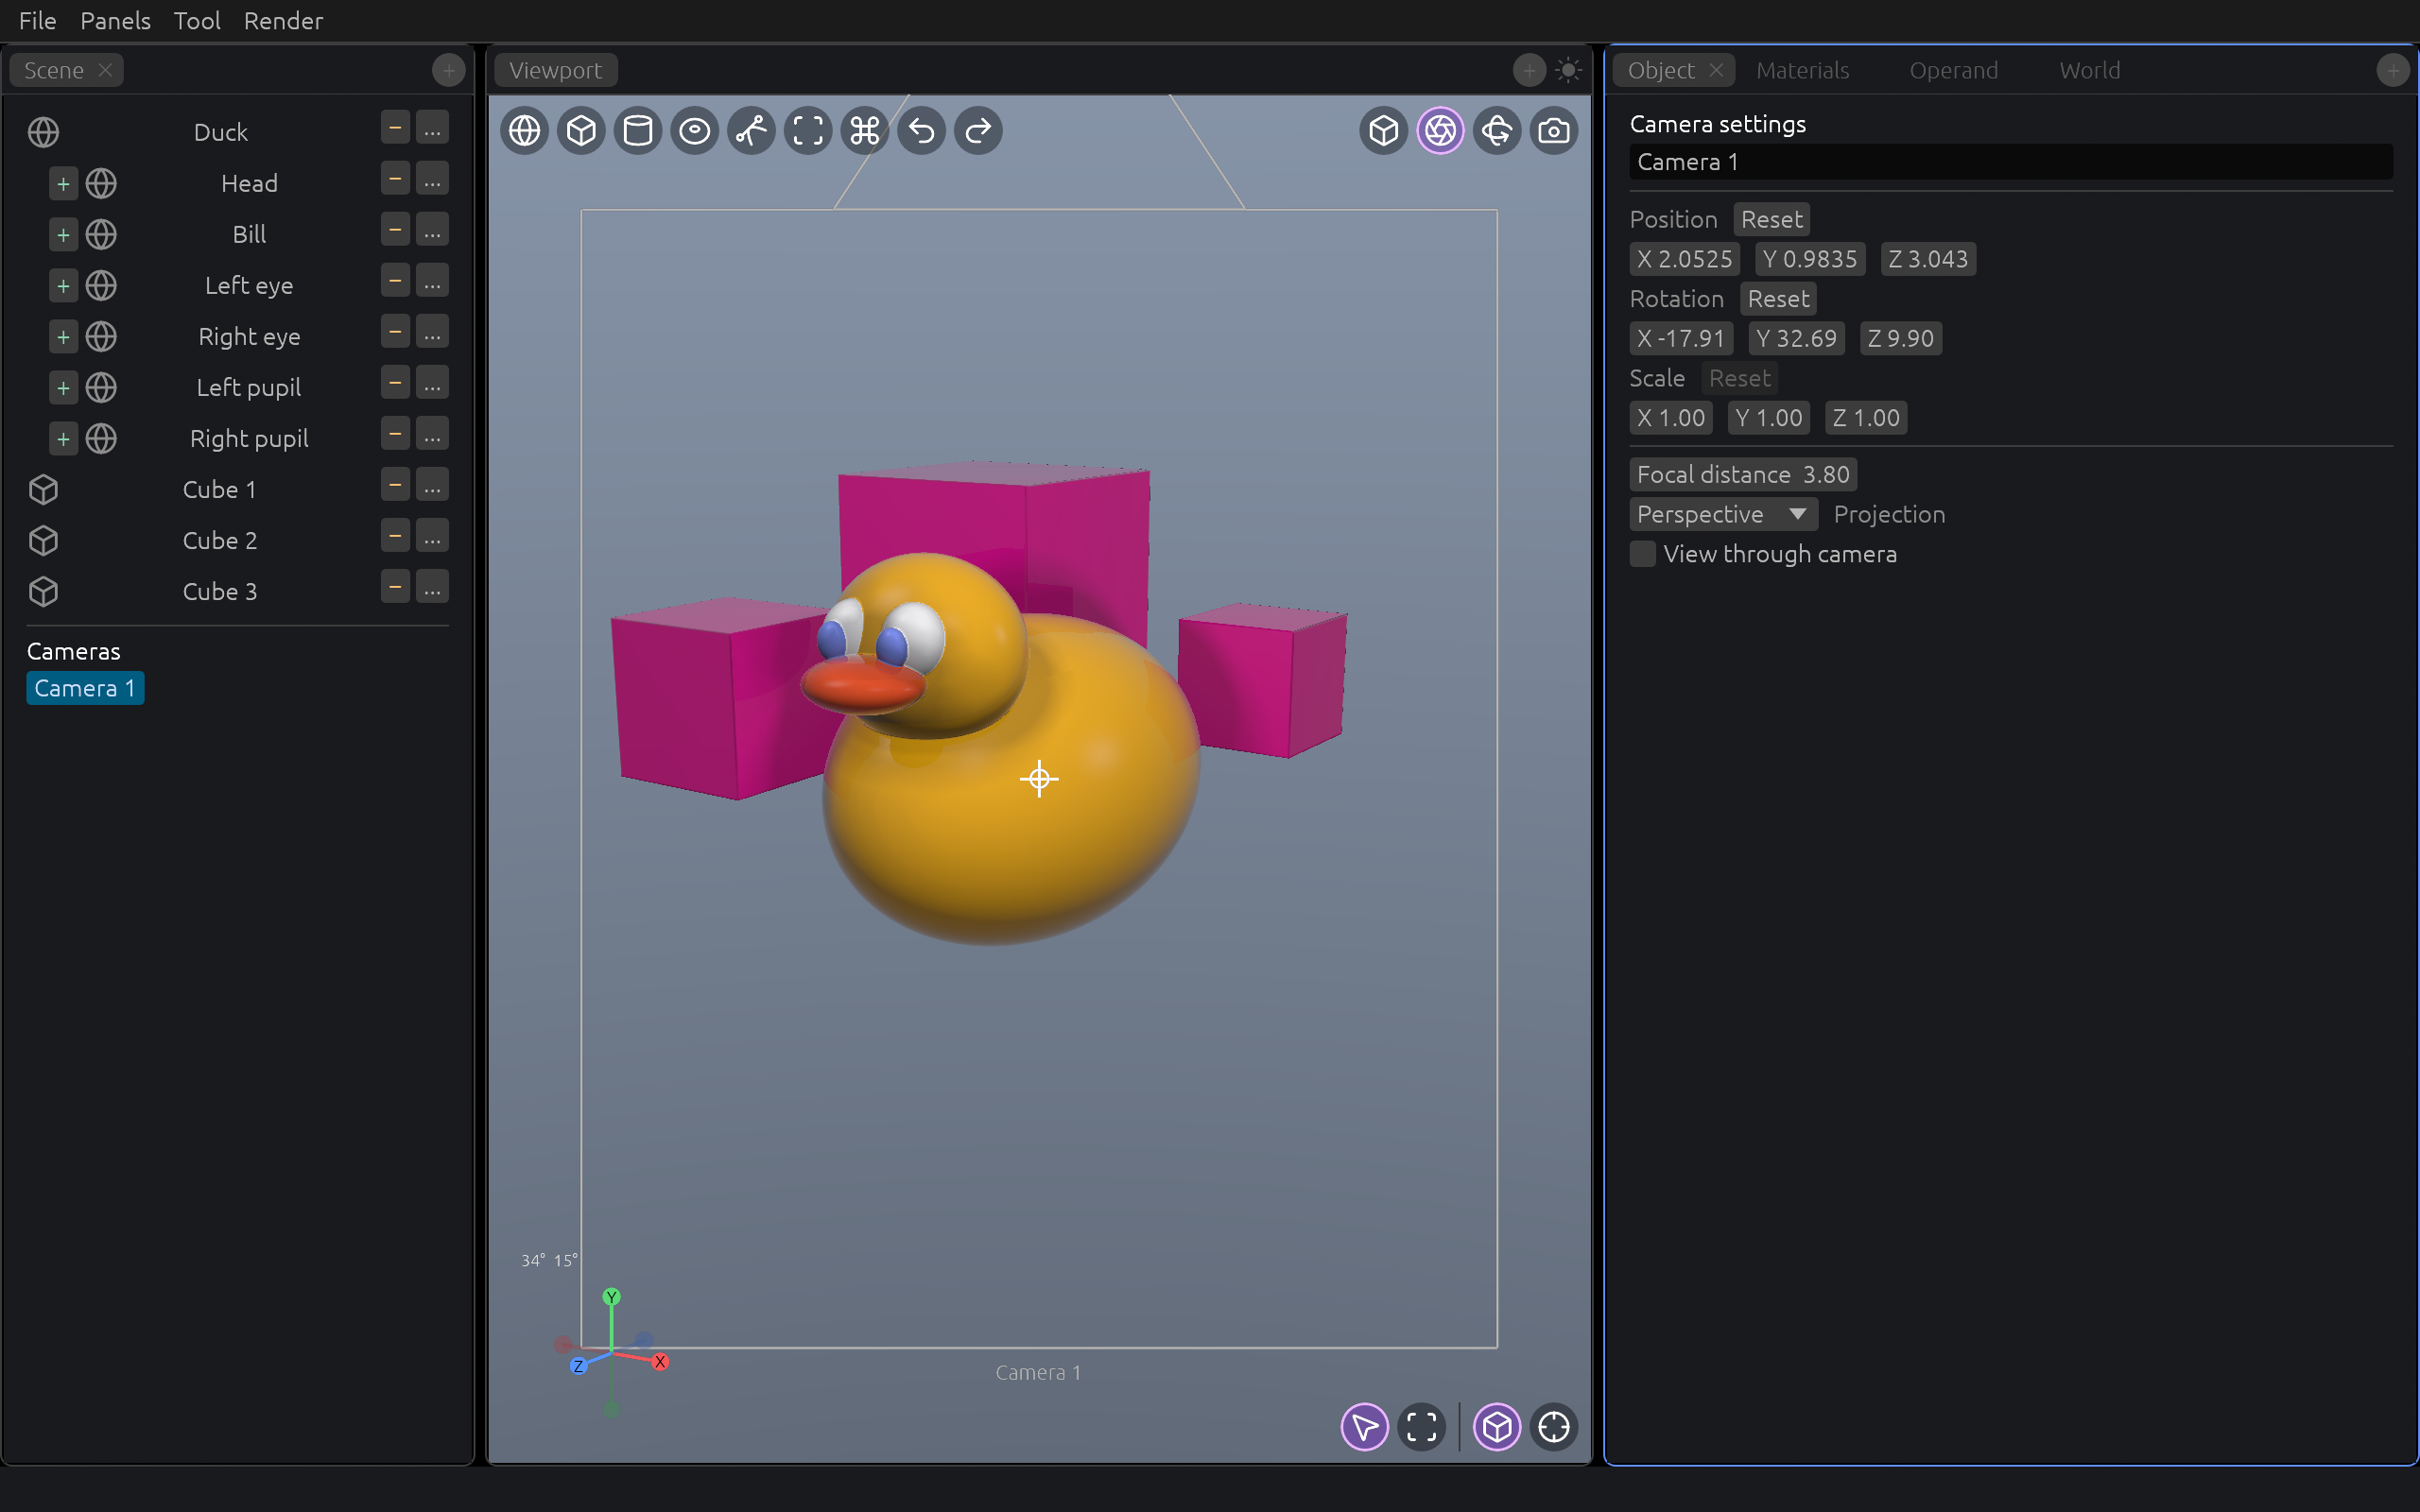The height and width of the screenshot is (1512, 2420).
Task: Switch to the World tab
Action: pyautogui.click(x=2089, y=70)
